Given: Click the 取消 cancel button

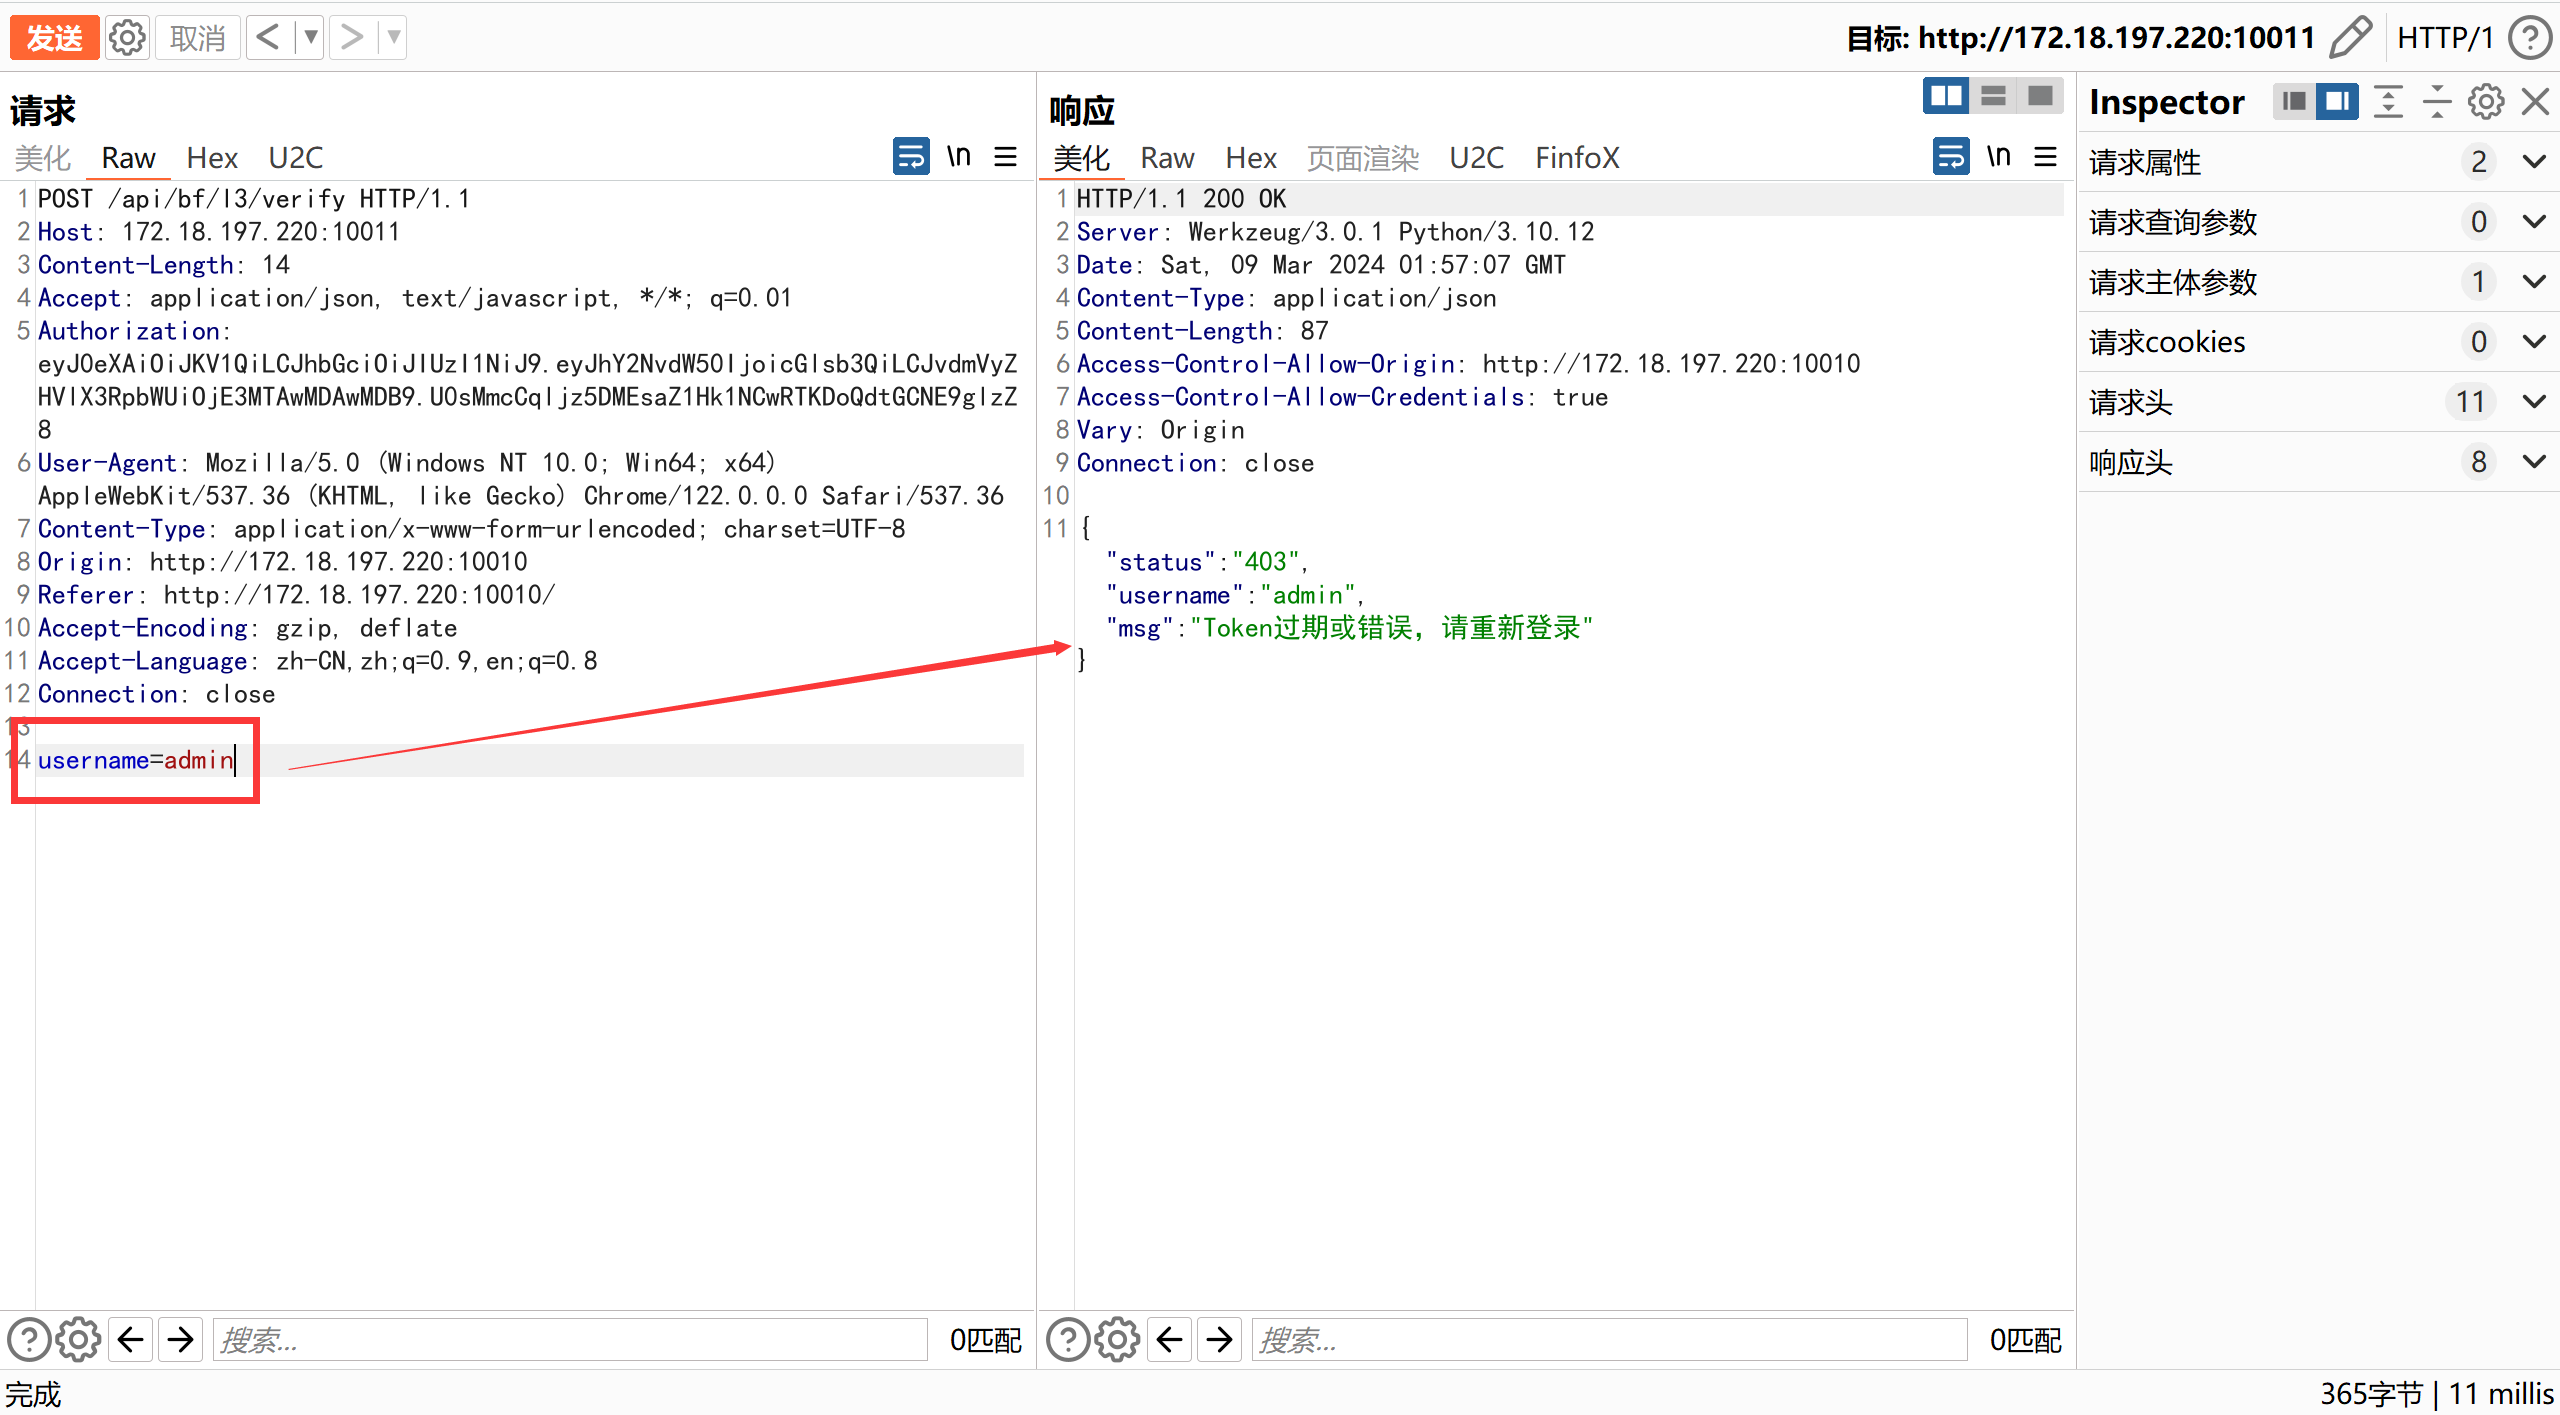Looking at the screenshot, I should 198,38.
